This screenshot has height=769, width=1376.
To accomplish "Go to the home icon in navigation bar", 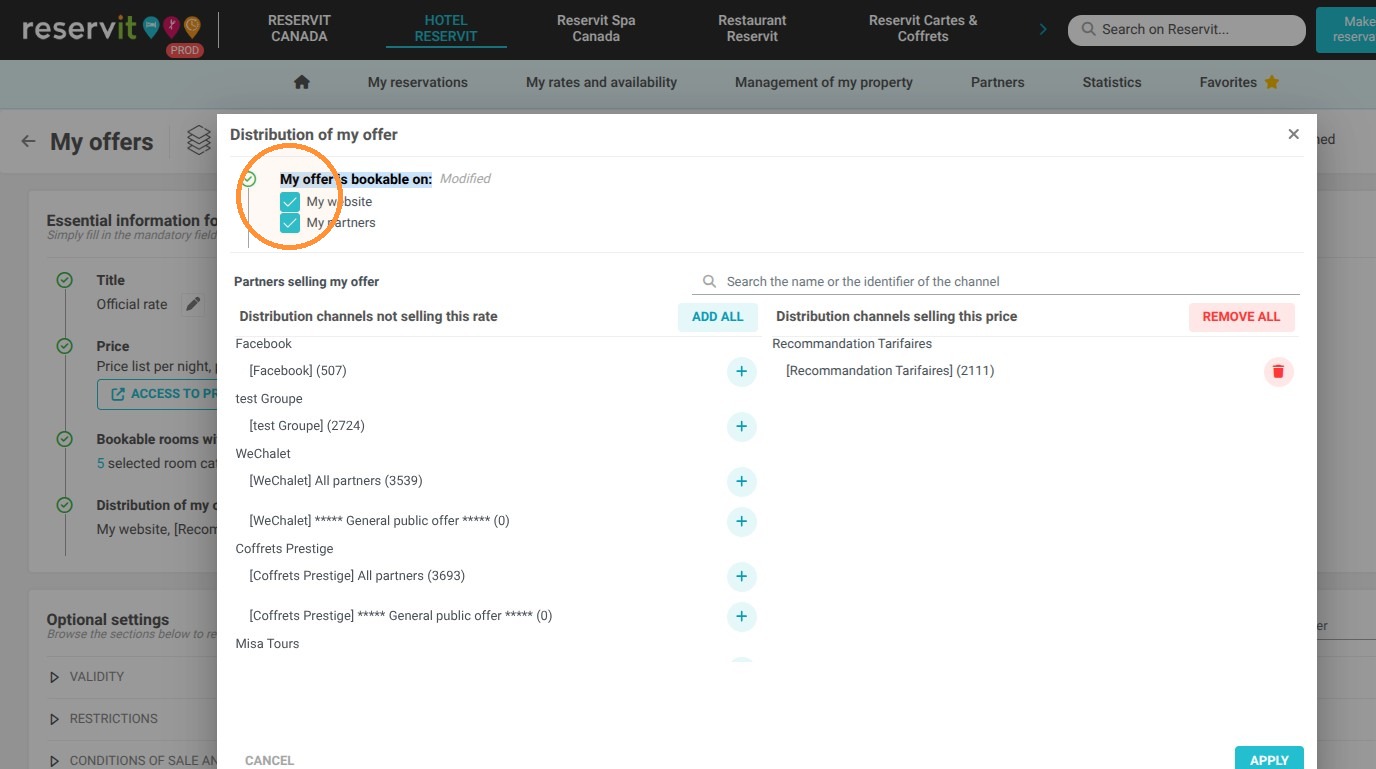I will (x=302, y=82).
